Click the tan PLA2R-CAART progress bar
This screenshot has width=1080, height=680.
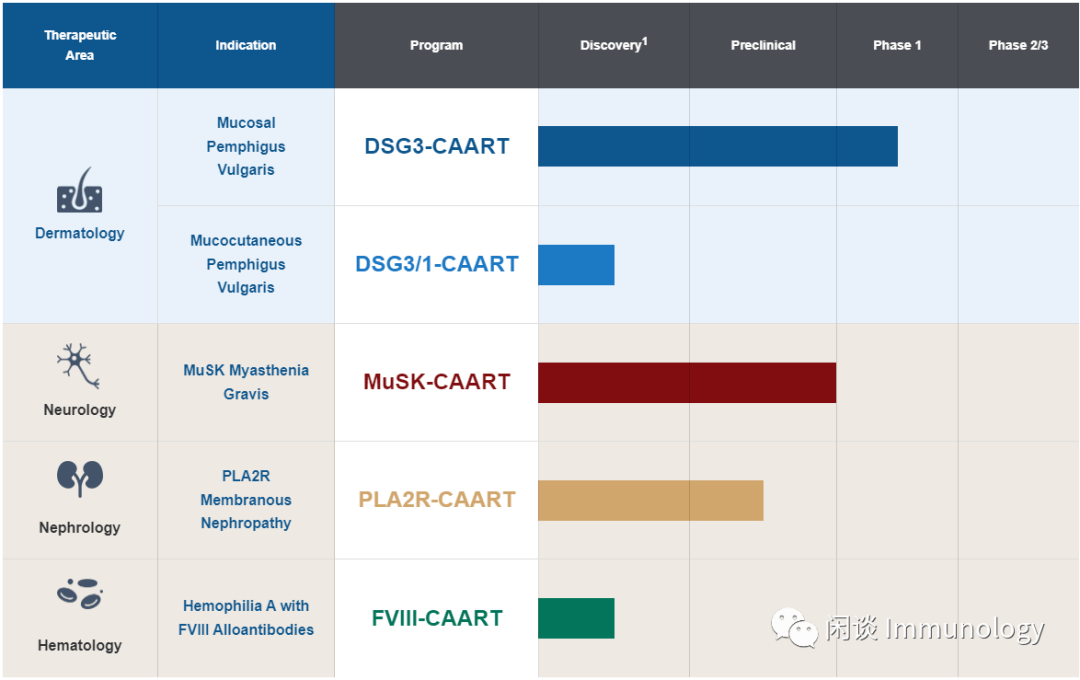(650, 500)
